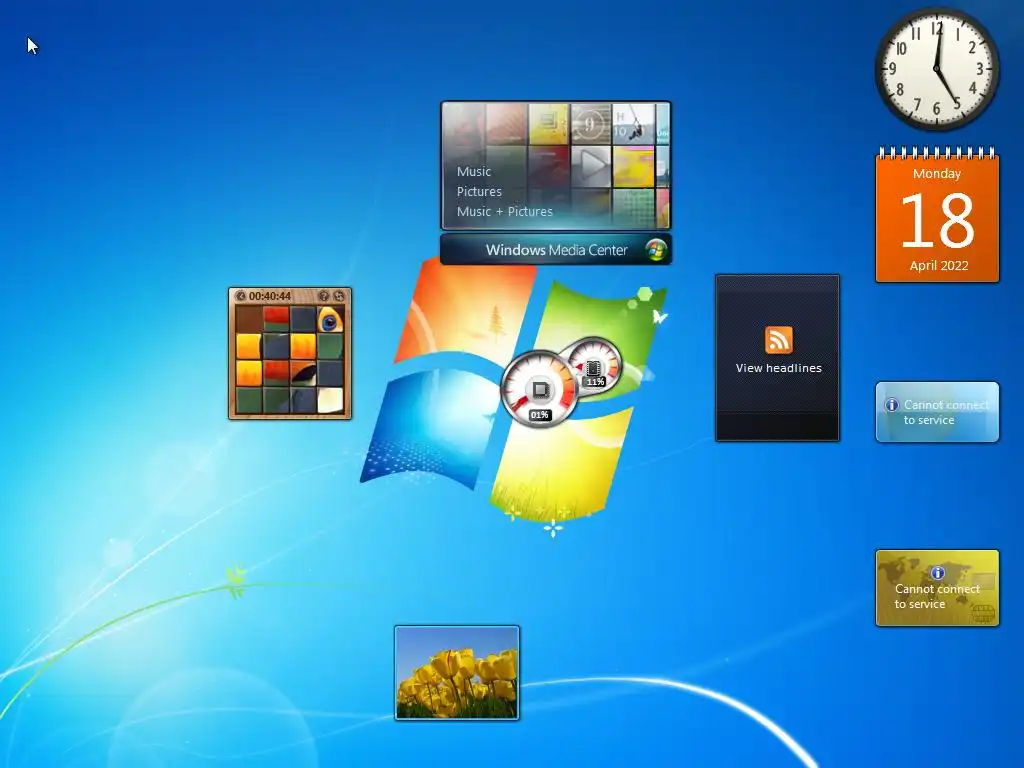1024x768 pixels.
Task: Click the gold currency gadget's "Cannot connect to service" message
Action: (x=937, y=596)
